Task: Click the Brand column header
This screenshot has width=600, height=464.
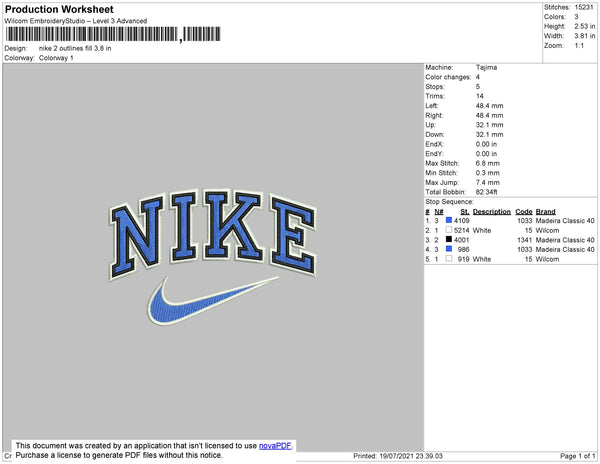Action: tap(545, 212)
